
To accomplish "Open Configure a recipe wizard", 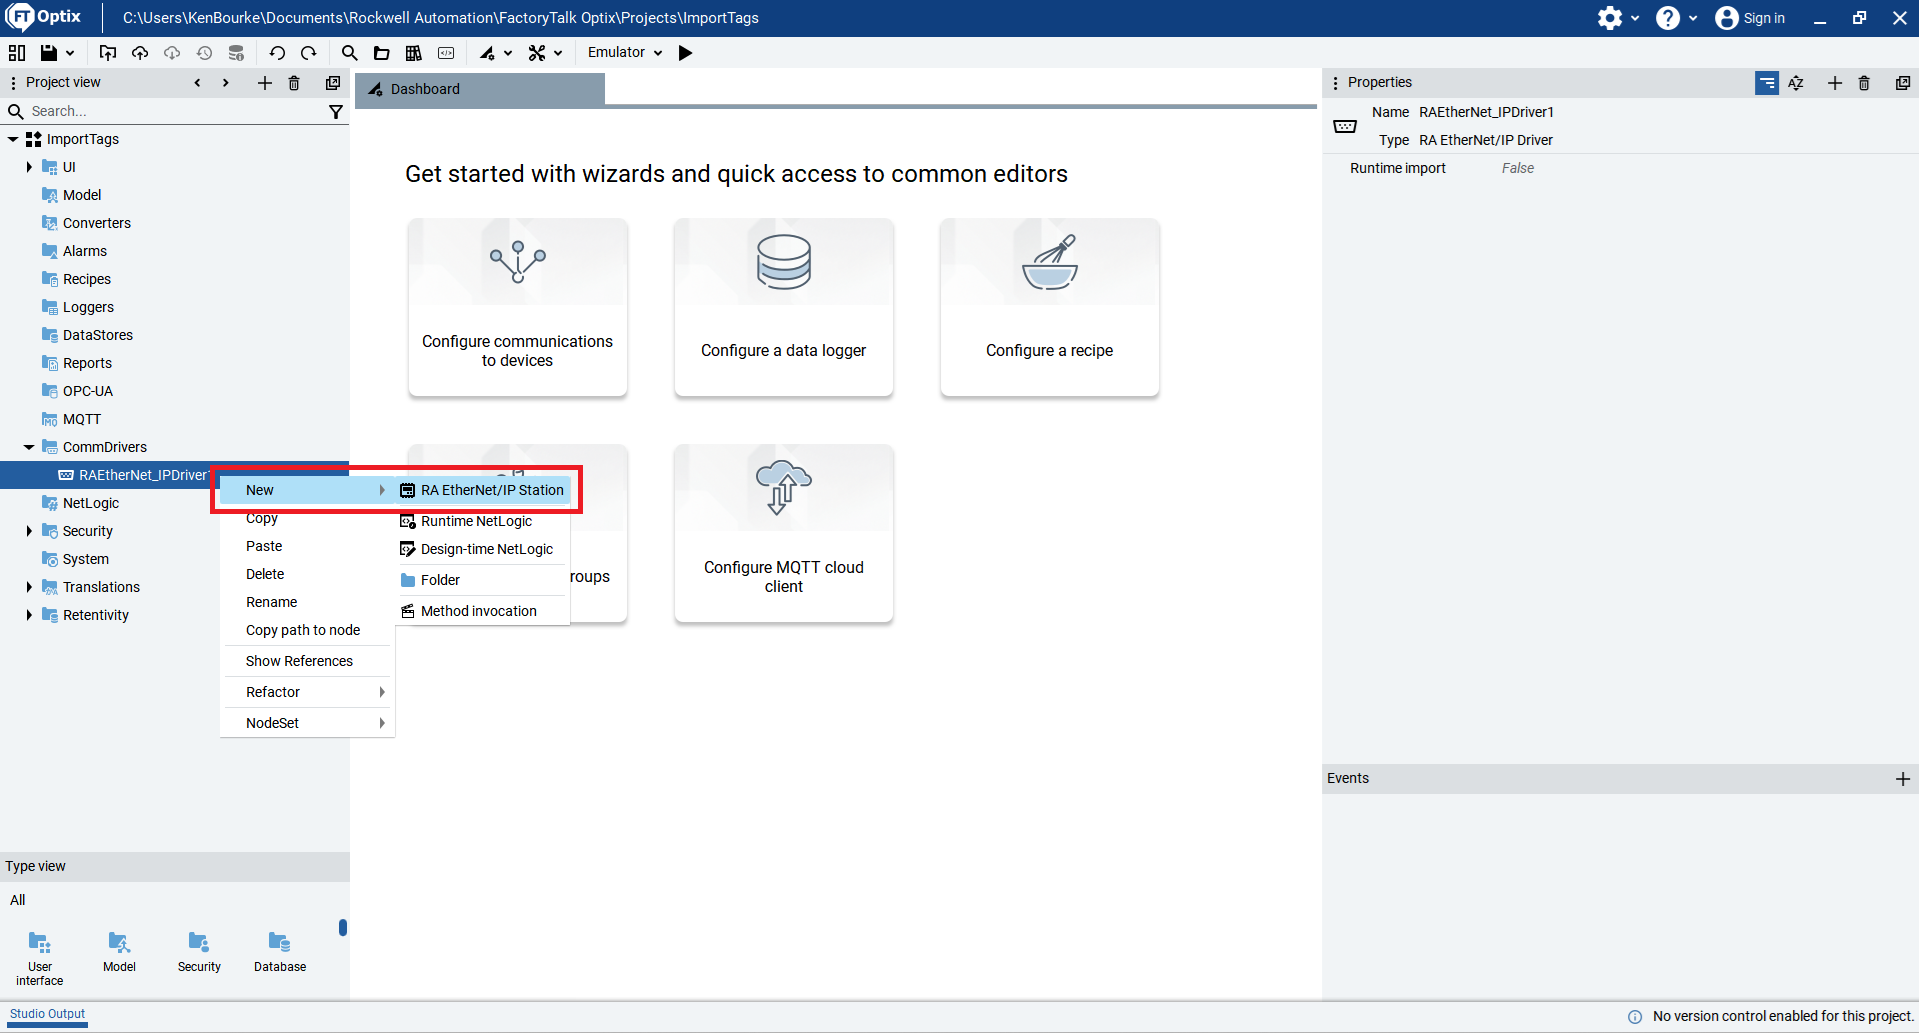I will coord(1050,308).
